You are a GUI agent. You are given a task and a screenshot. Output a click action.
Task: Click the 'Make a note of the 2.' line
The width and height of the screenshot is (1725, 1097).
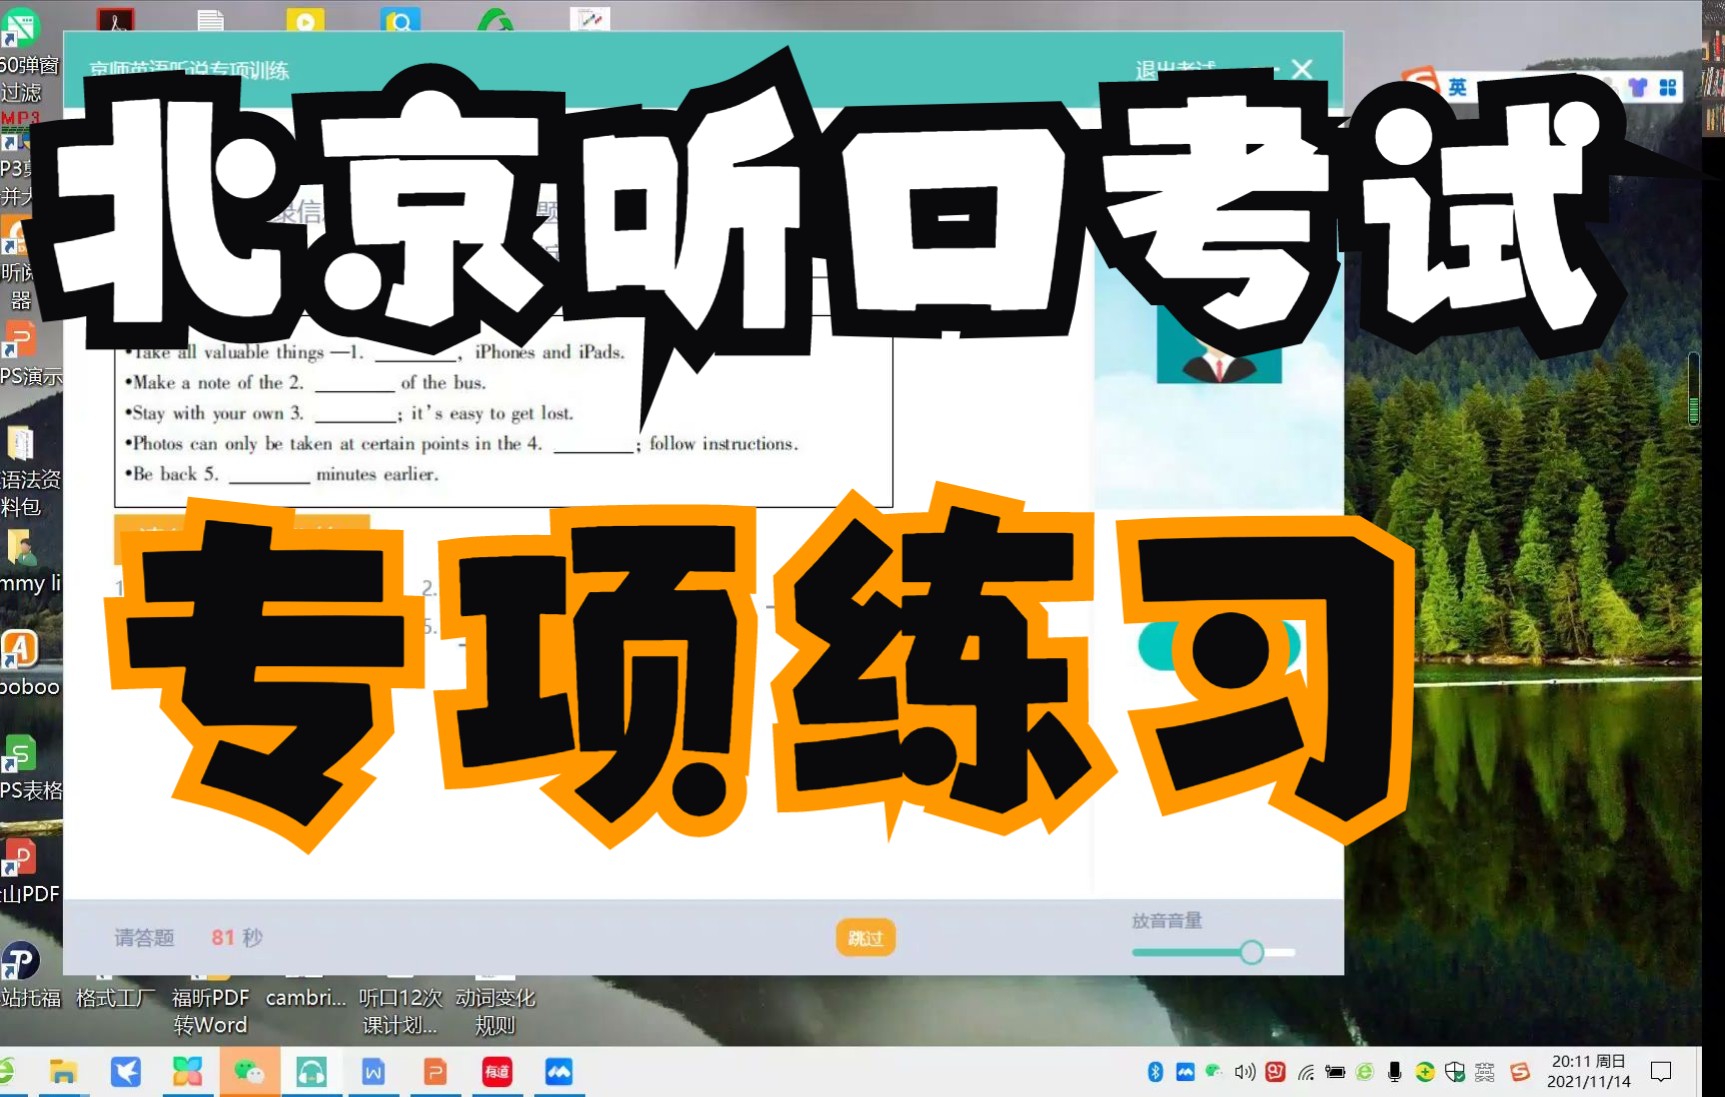tap(305, 383)
